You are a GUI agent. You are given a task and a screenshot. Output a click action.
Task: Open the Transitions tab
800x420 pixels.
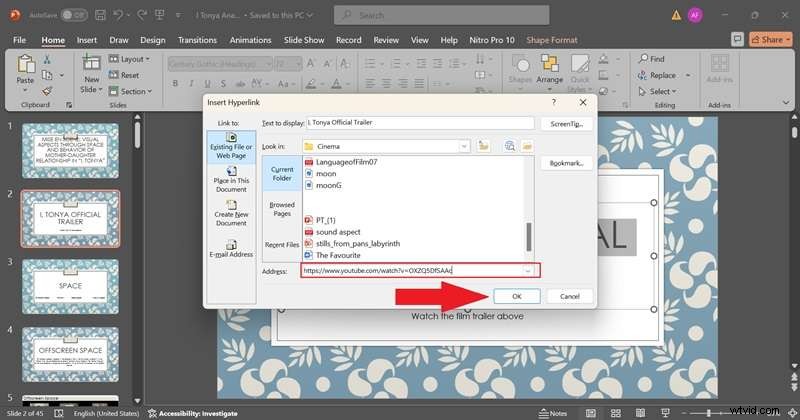pos(197,40)
